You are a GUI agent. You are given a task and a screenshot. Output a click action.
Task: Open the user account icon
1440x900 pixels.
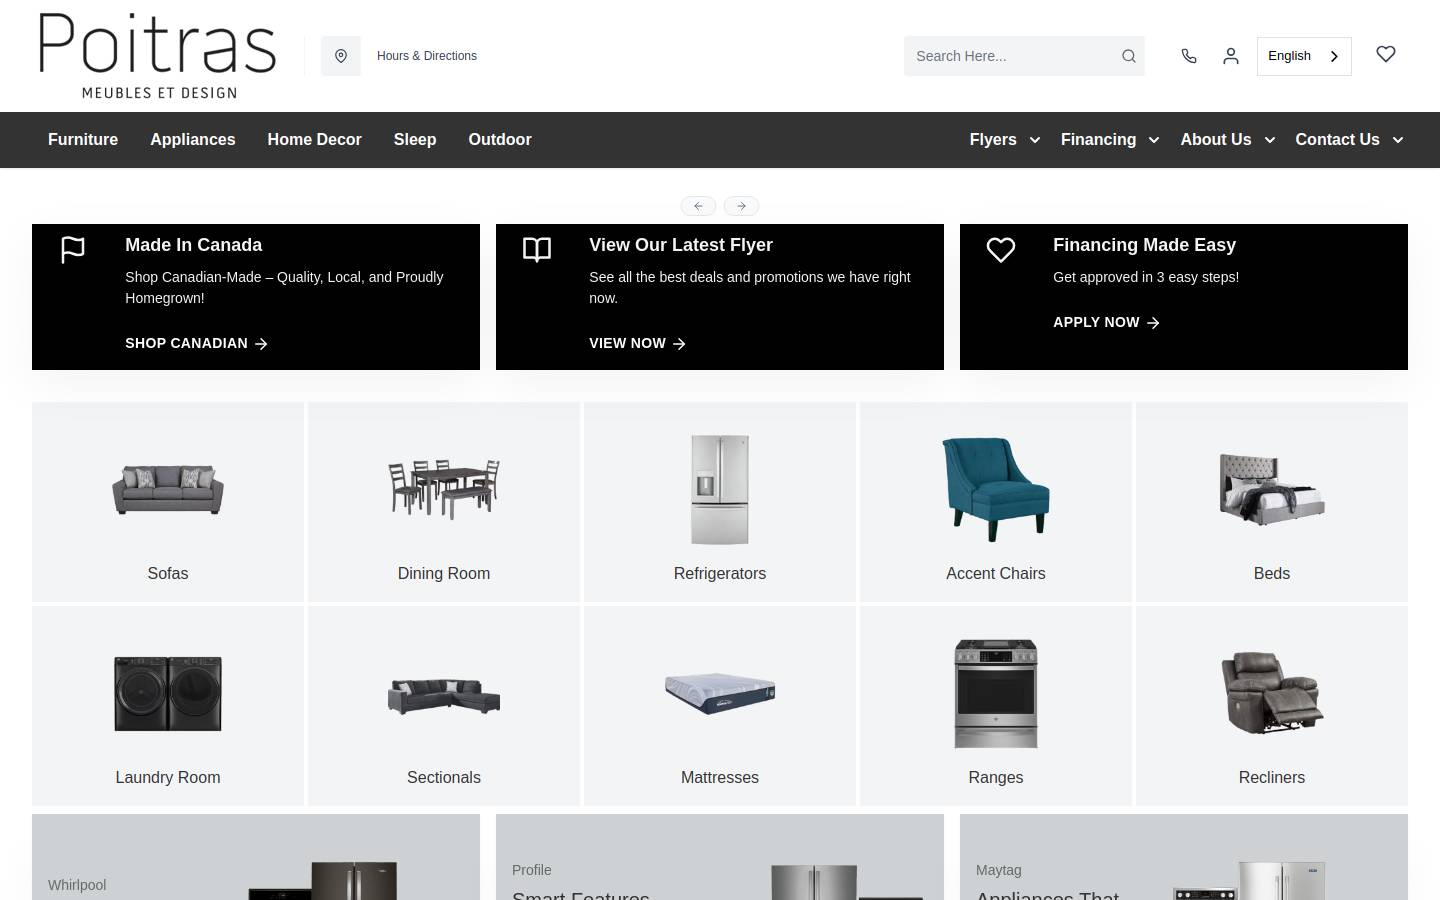click(1231, 56)
